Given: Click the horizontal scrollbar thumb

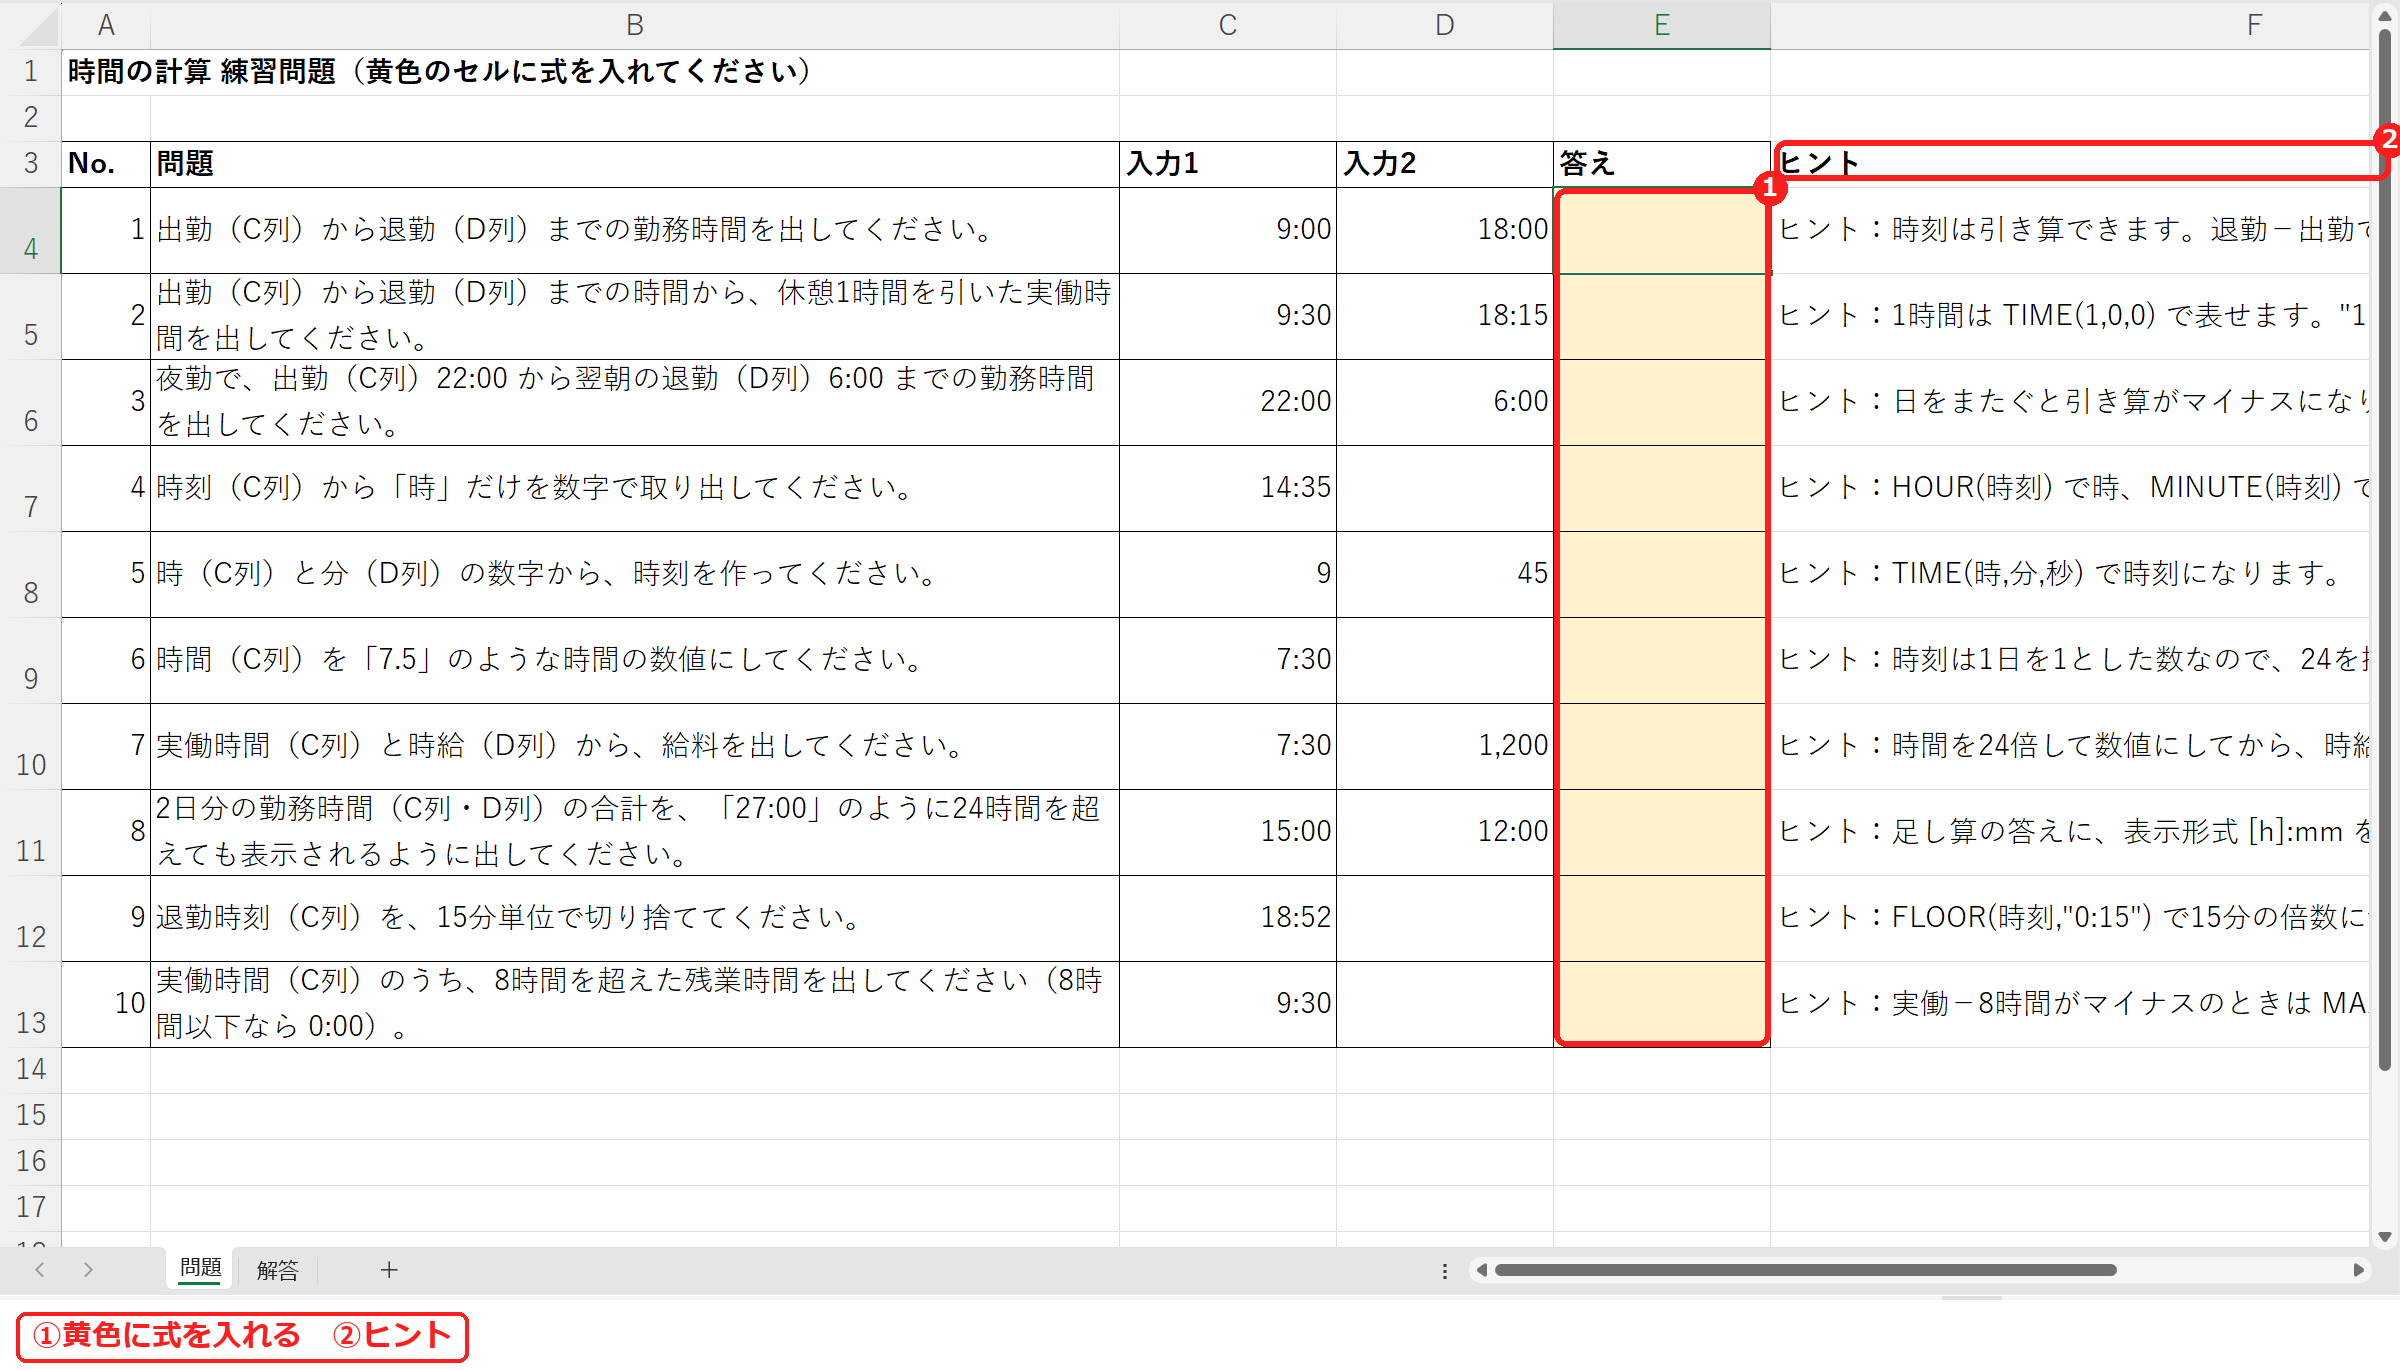Looking at the screenshot, I should click(1805, 1270).
